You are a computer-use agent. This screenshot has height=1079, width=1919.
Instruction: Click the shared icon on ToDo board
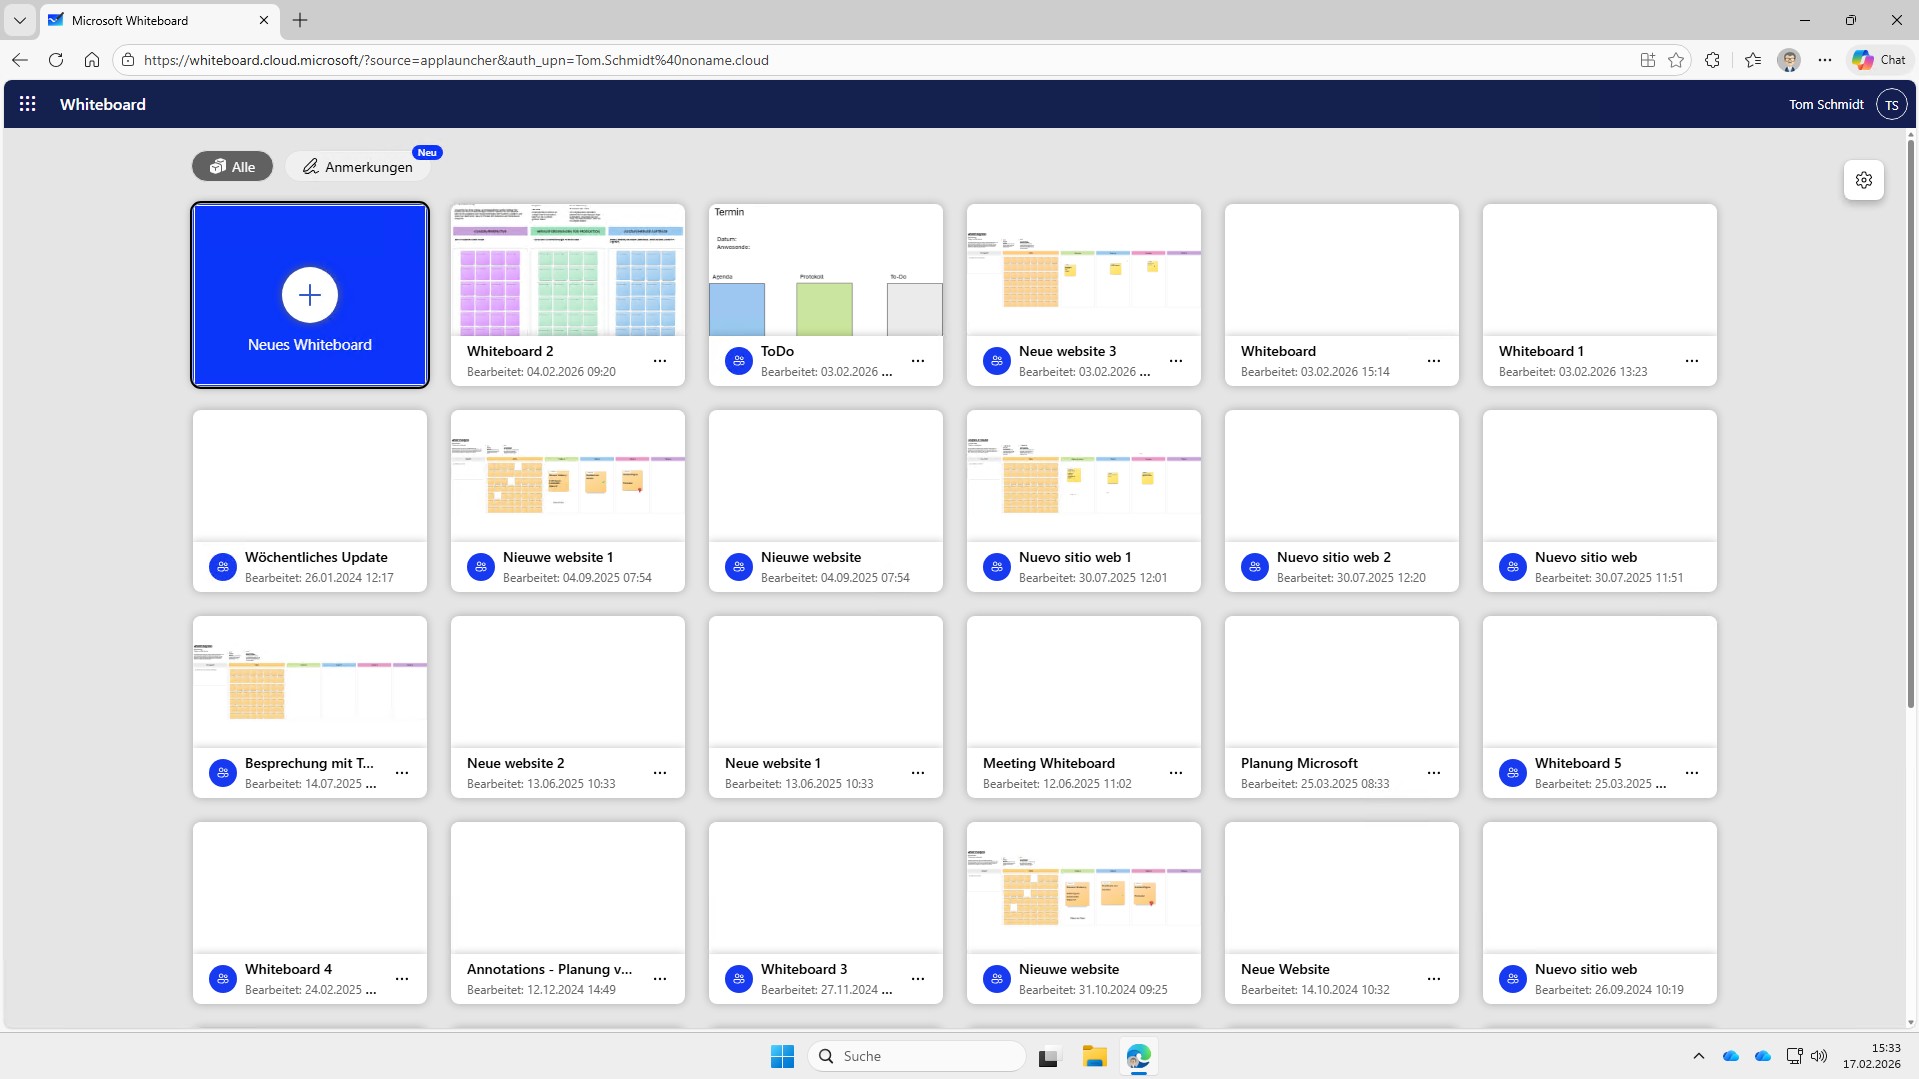pyautogui.click(x=738, y=361)
